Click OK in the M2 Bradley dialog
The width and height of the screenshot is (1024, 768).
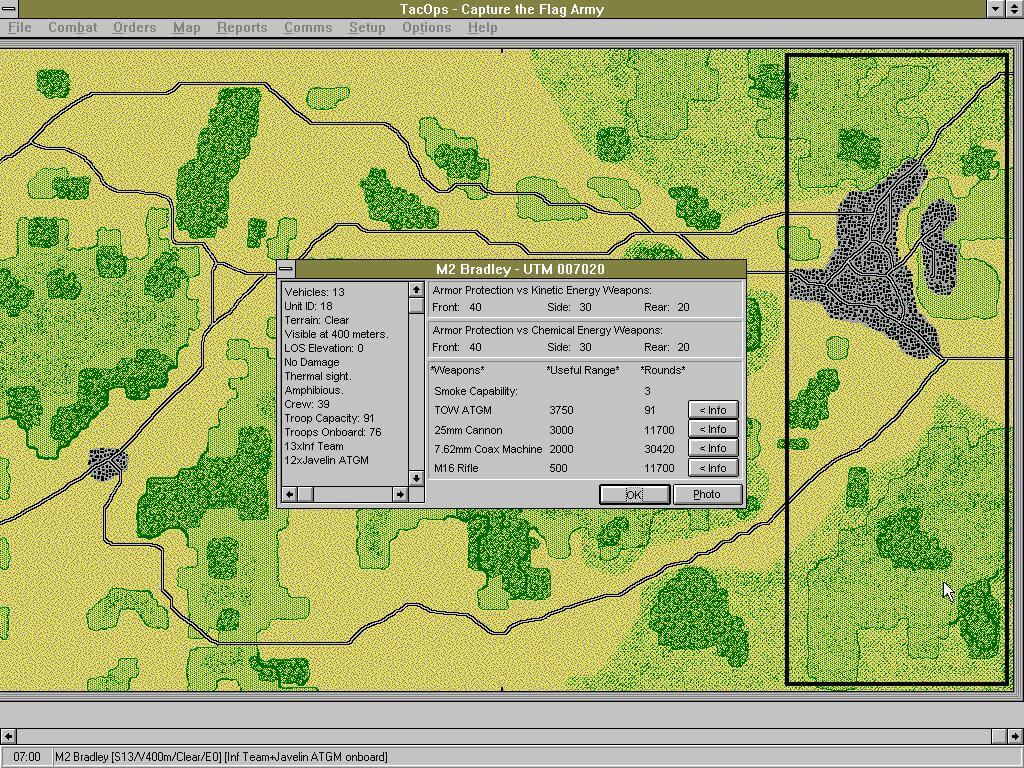(x=634, y=494)
